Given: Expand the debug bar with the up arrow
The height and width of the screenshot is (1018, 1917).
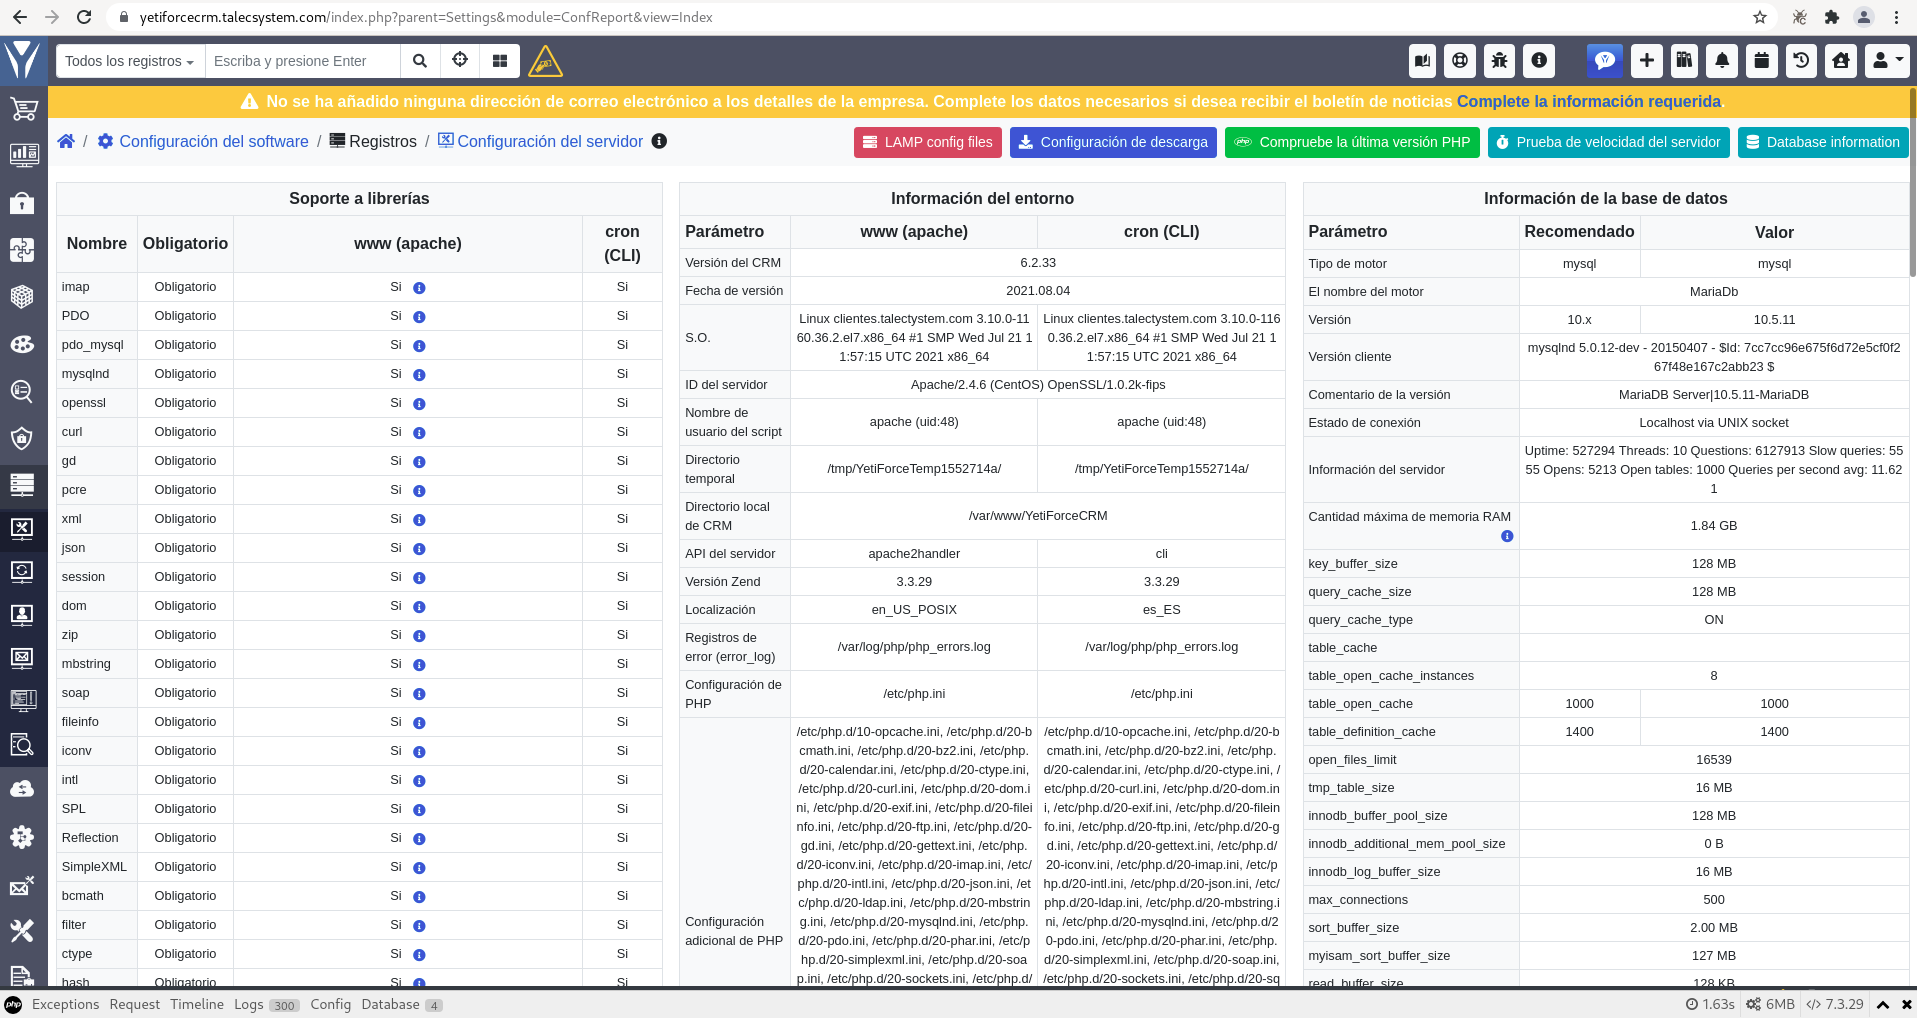Looking at the screenshot, I should coord(1882,1005).
